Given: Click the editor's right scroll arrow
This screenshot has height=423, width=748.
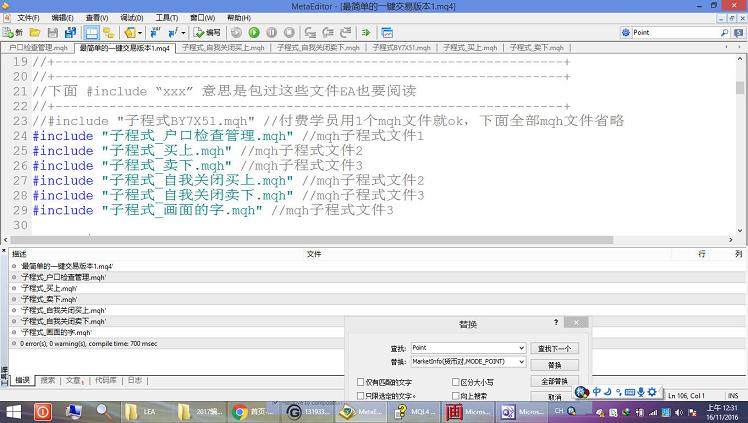Looking at the screenshot, I should click(731, 240).
